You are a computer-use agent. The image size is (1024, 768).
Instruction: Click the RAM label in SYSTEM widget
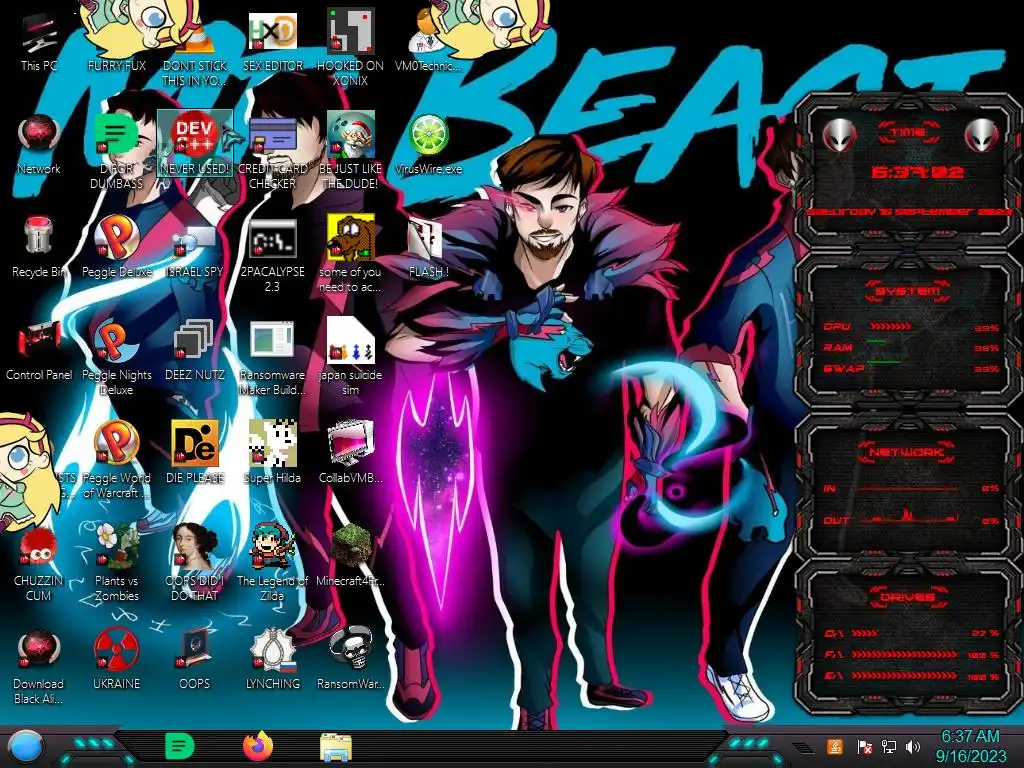[838, 347]
